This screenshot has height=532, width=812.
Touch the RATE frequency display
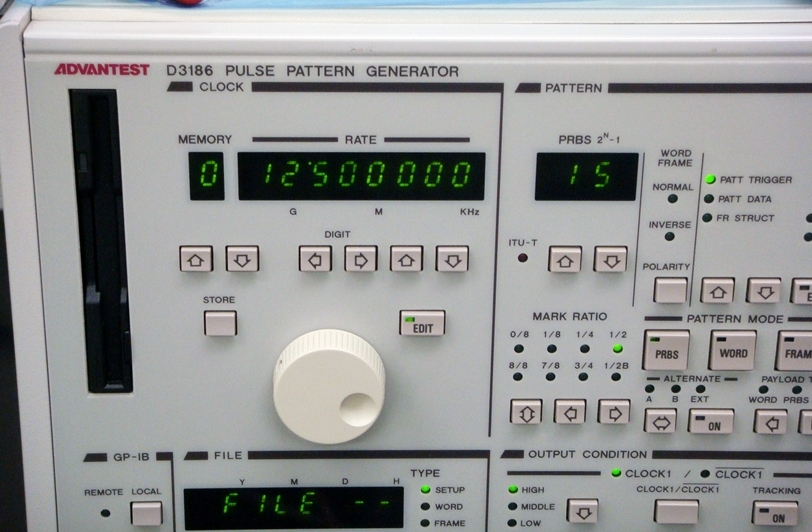[361, 176]
